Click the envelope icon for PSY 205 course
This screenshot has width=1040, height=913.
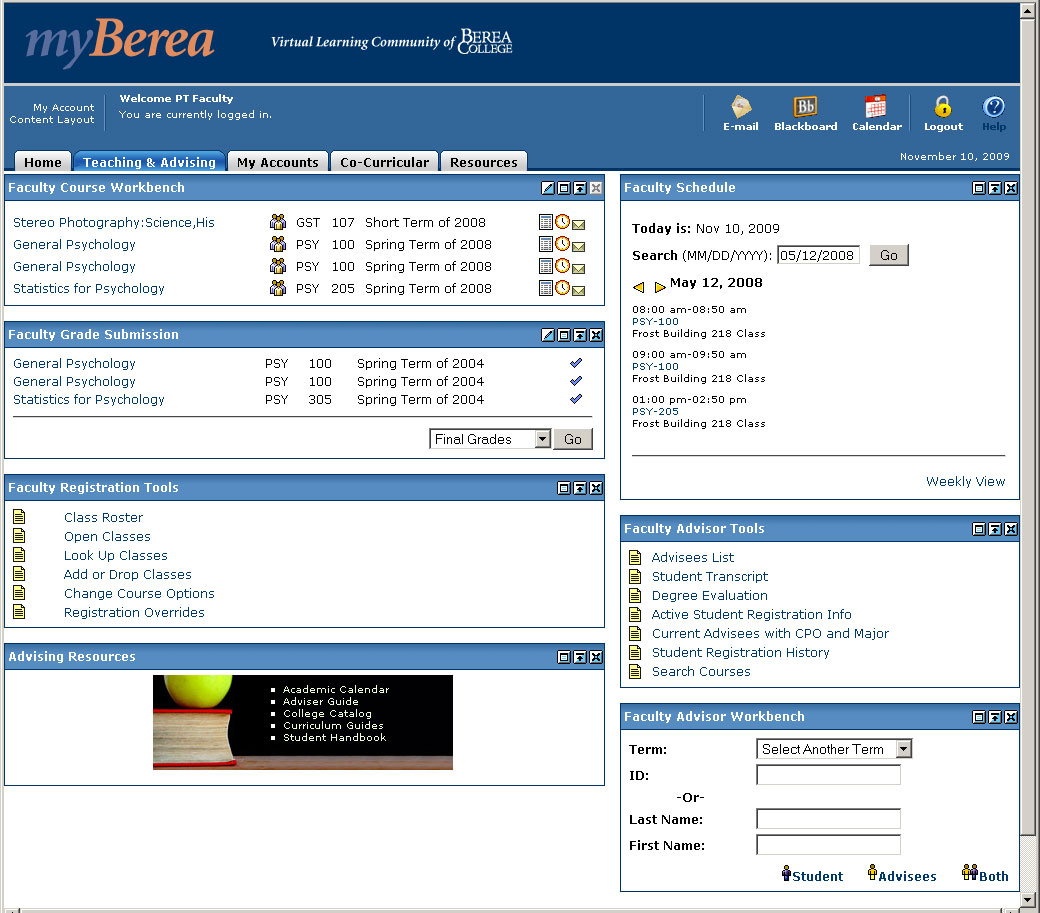point(578,291)
